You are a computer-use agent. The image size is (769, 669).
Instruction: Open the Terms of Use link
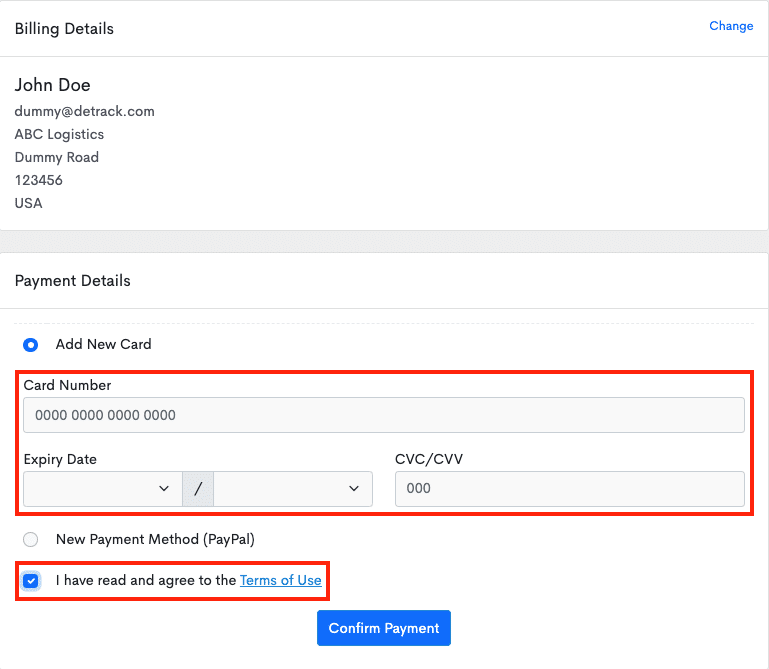[x=281, y=580]
